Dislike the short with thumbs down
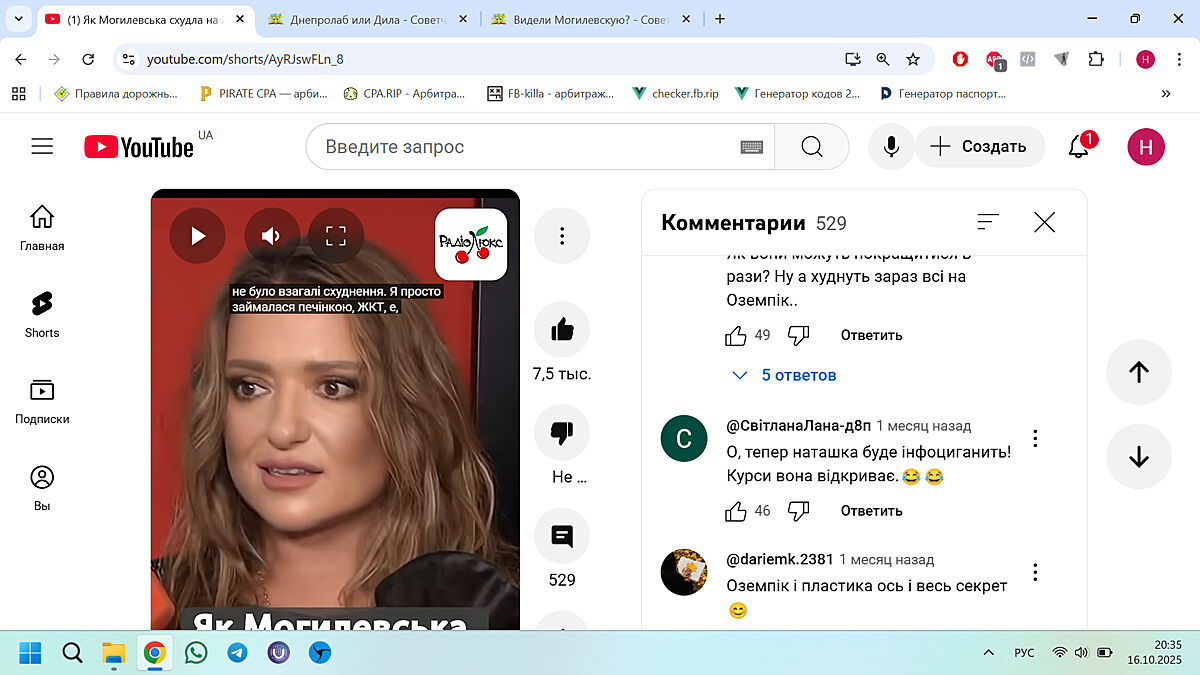Screen dimensions: 1200x675 tap(562, 432)
